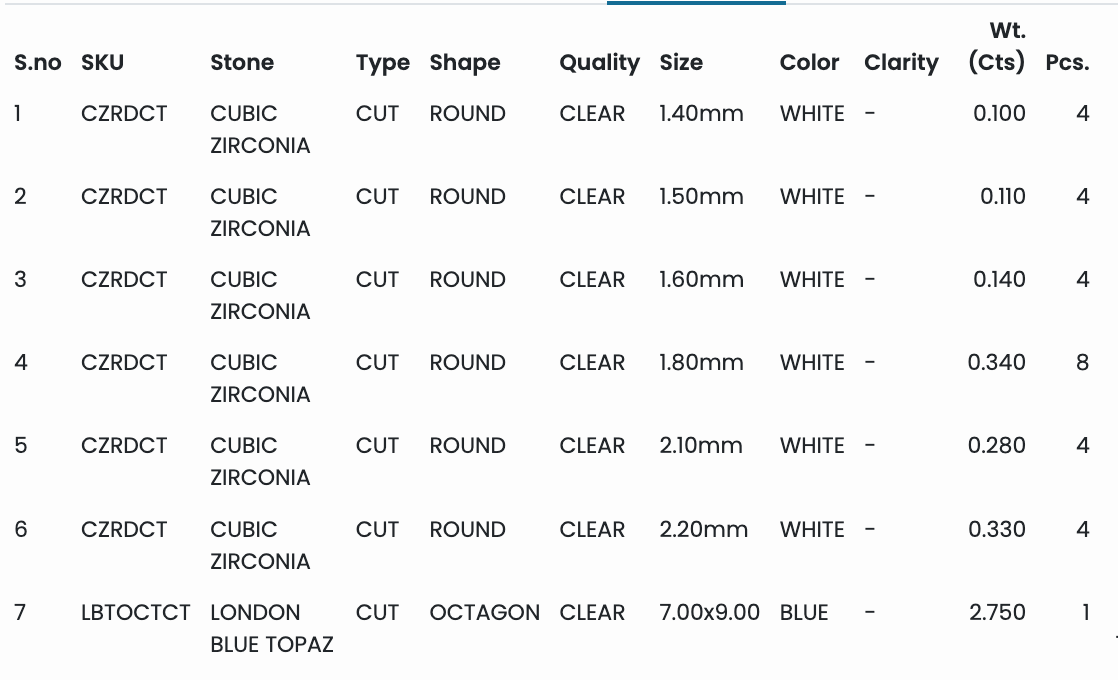The image size is (1118, 680).
Task: Select the 1.40mm size cell
Action: point(701,114)
